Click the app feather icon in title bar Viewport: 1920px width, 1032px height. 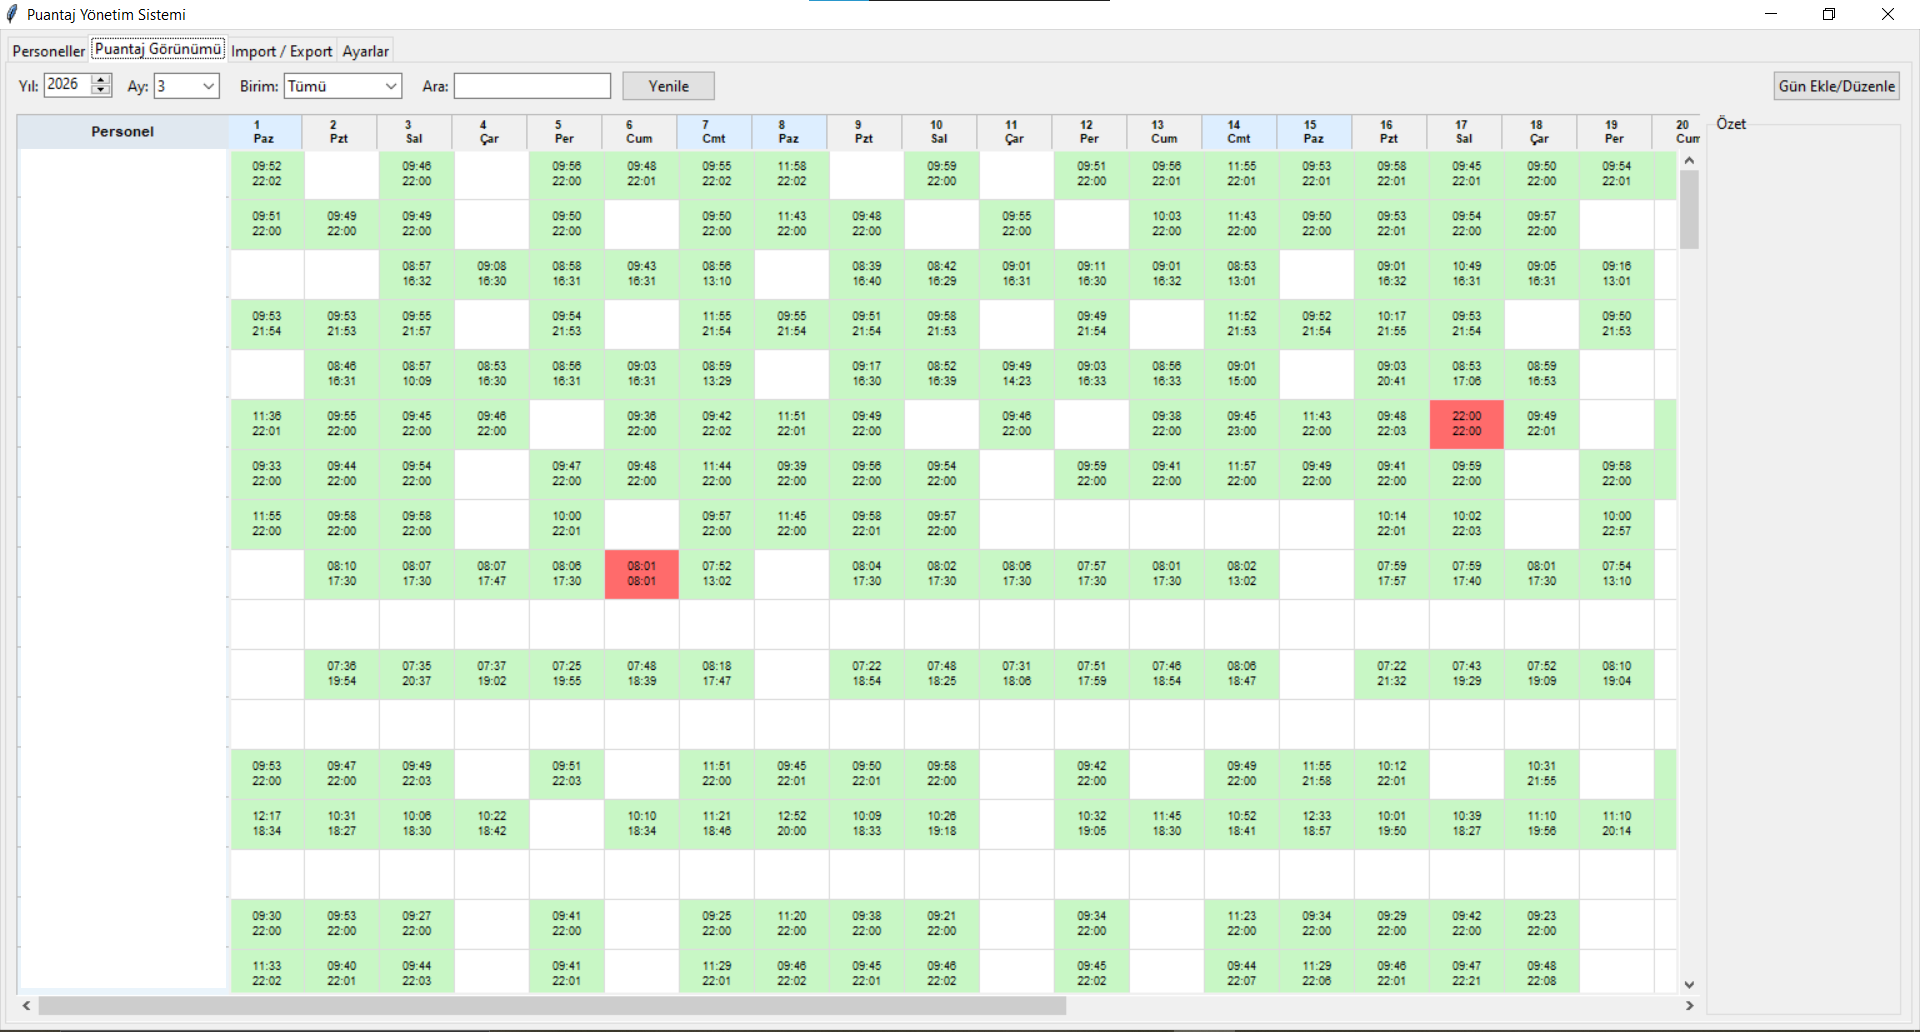coord(12,14)
